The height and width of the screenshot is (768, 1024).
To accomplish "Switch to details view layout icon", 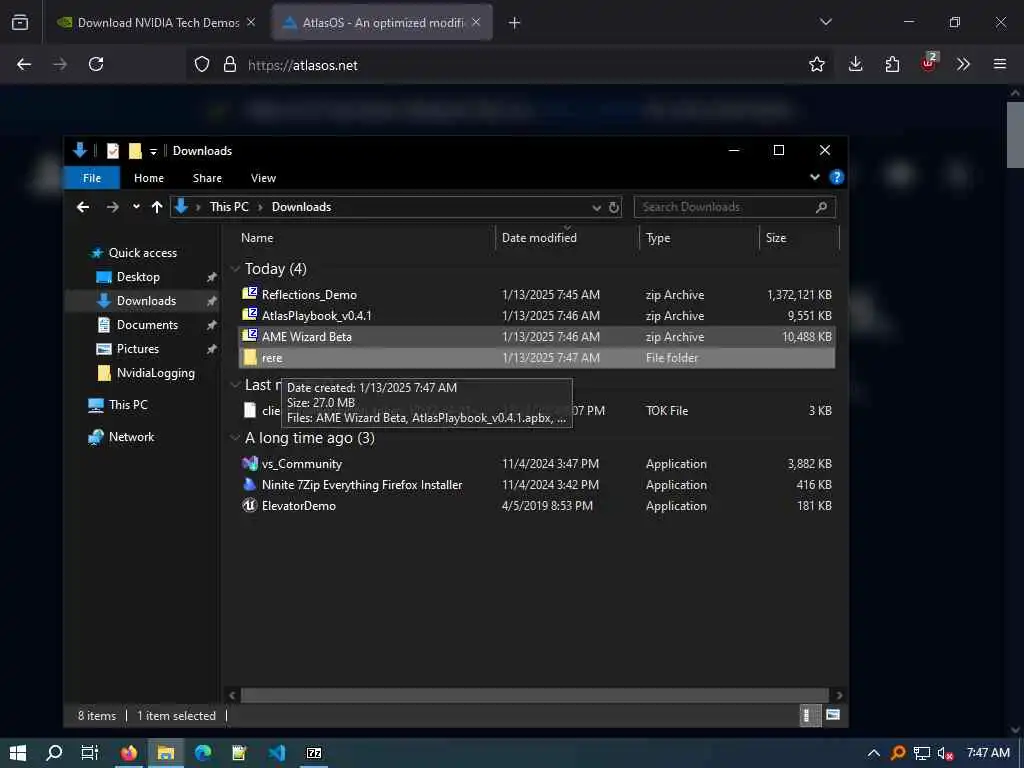I will pos(810,715).
